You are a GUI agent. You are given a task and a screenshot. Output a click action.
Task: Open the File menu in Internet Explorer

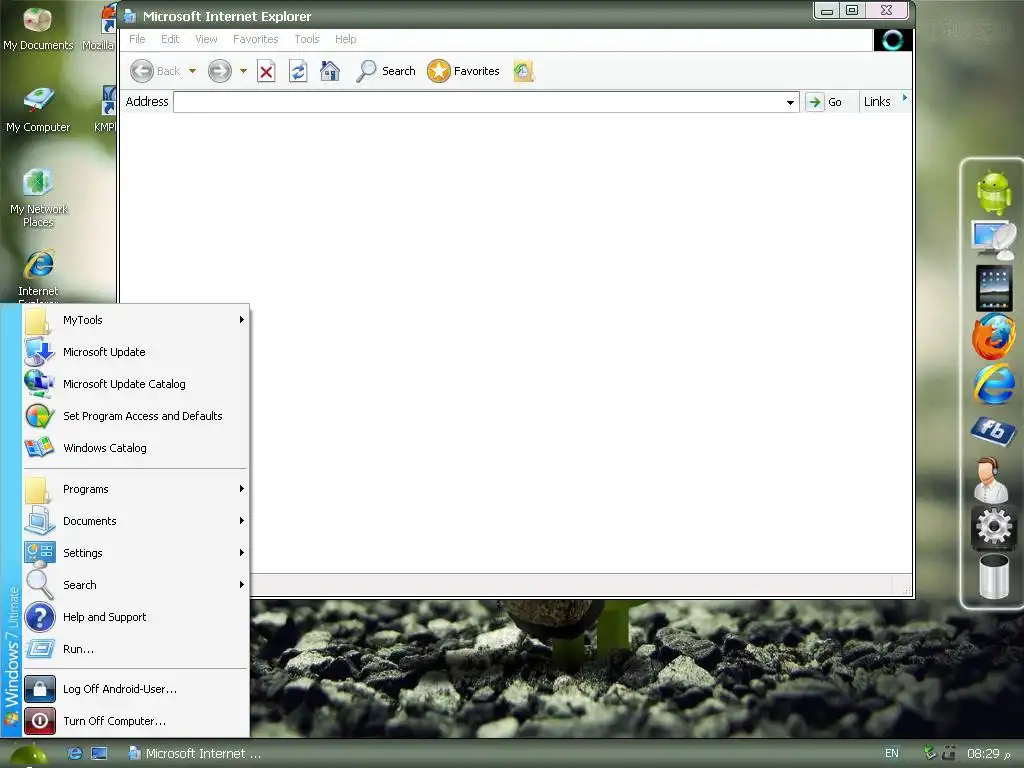pos(137,39)
